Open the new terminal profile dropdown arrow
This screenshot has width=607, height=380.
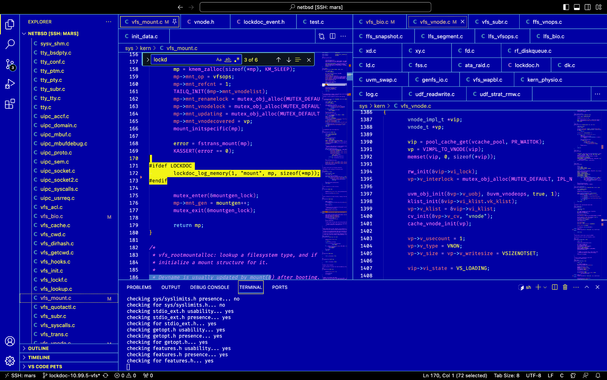(545, 287)
